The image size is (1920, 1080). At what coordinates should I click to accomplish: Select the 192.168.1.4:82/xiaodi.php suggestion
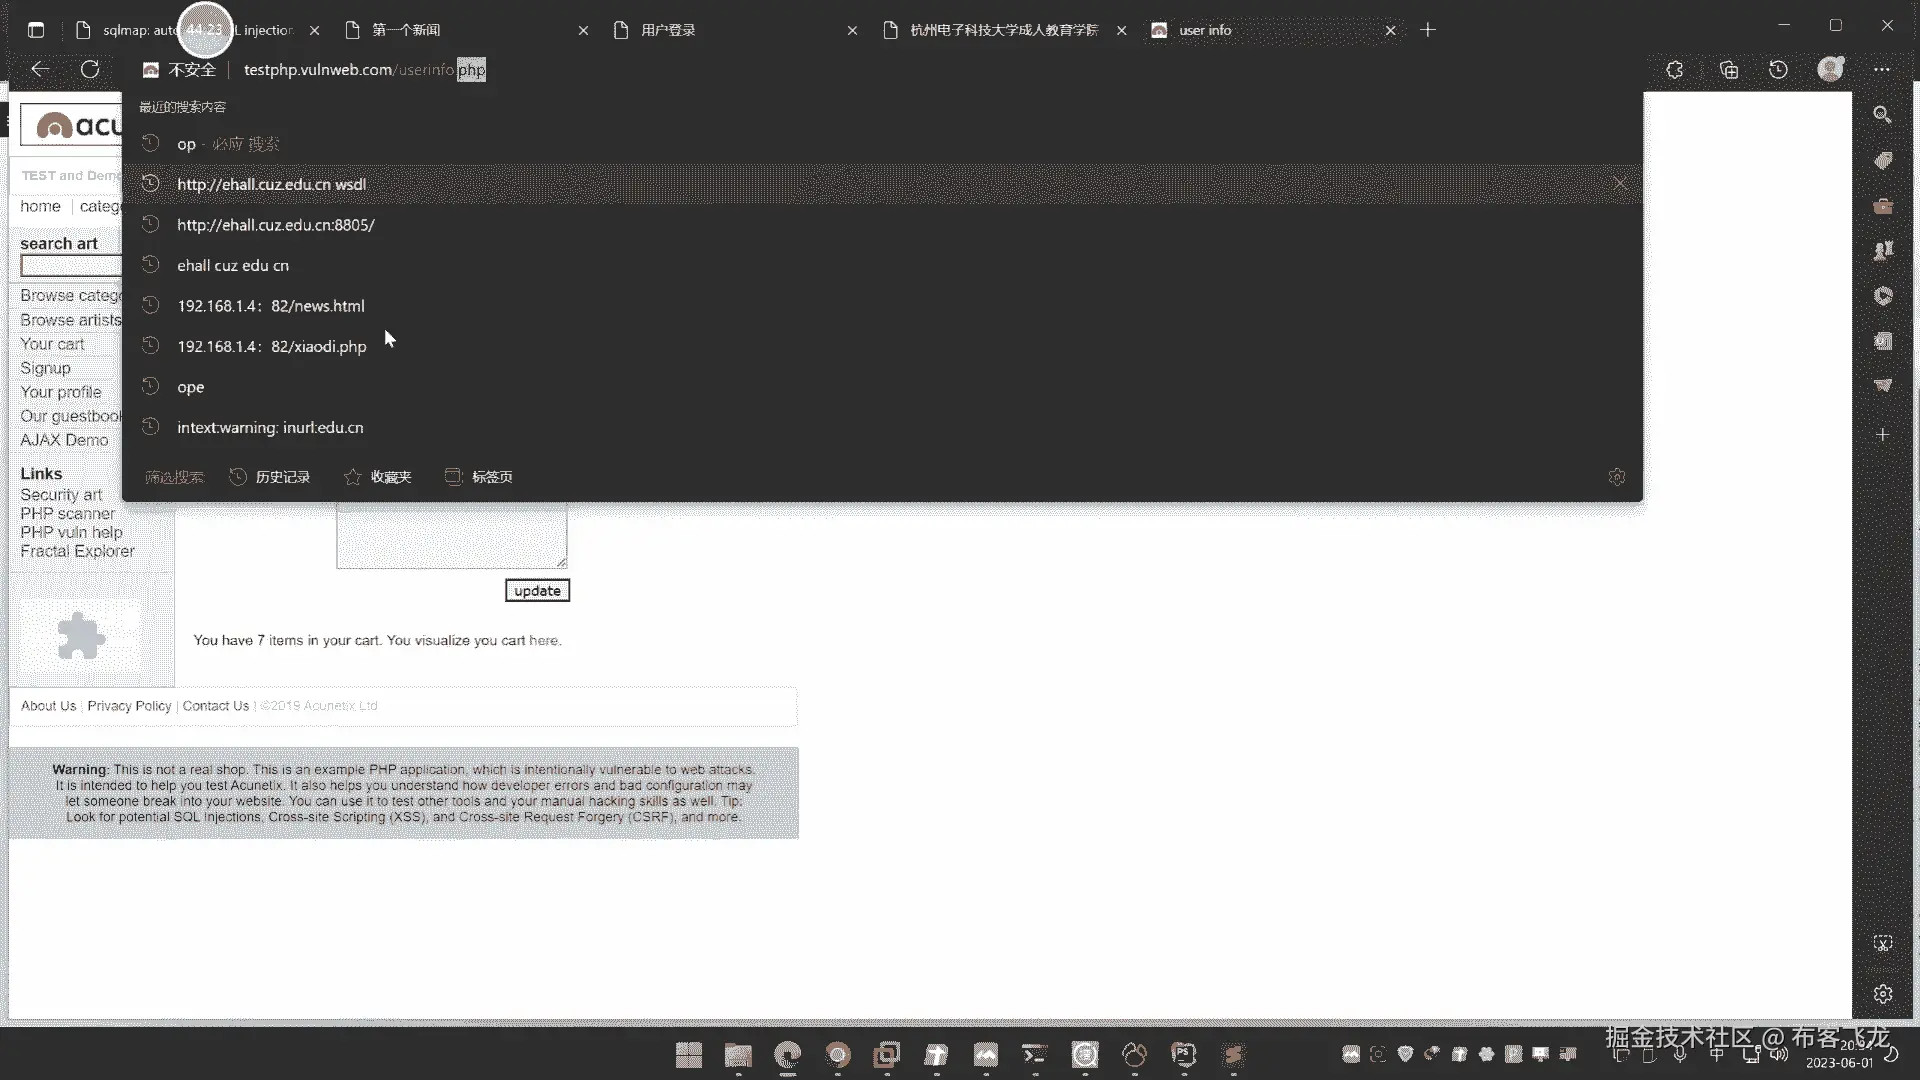pos(272,346)
